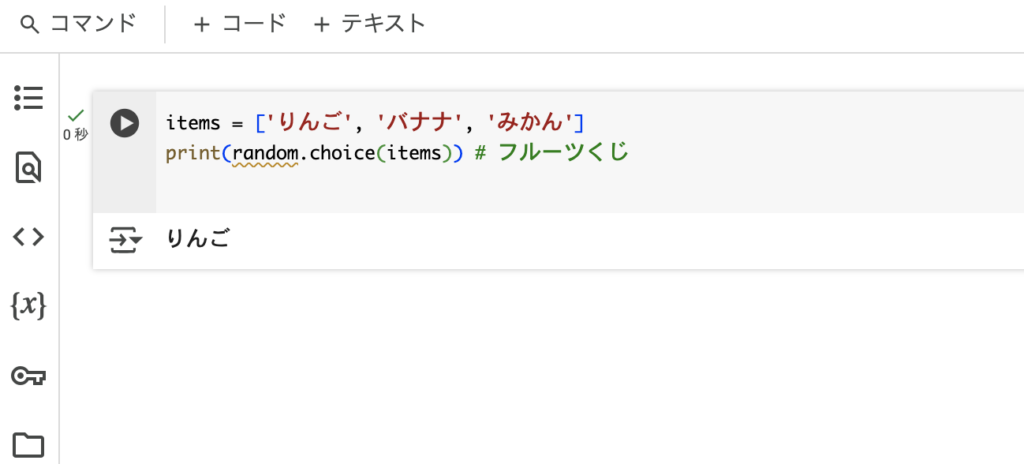1024x464 pixels.
Task: Show the variables inspector {x} icon
Action: 29,306
